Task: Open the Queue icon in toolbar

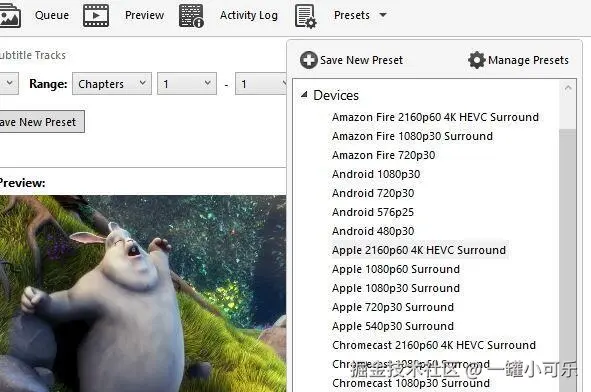Action: [x=9, y=15]
